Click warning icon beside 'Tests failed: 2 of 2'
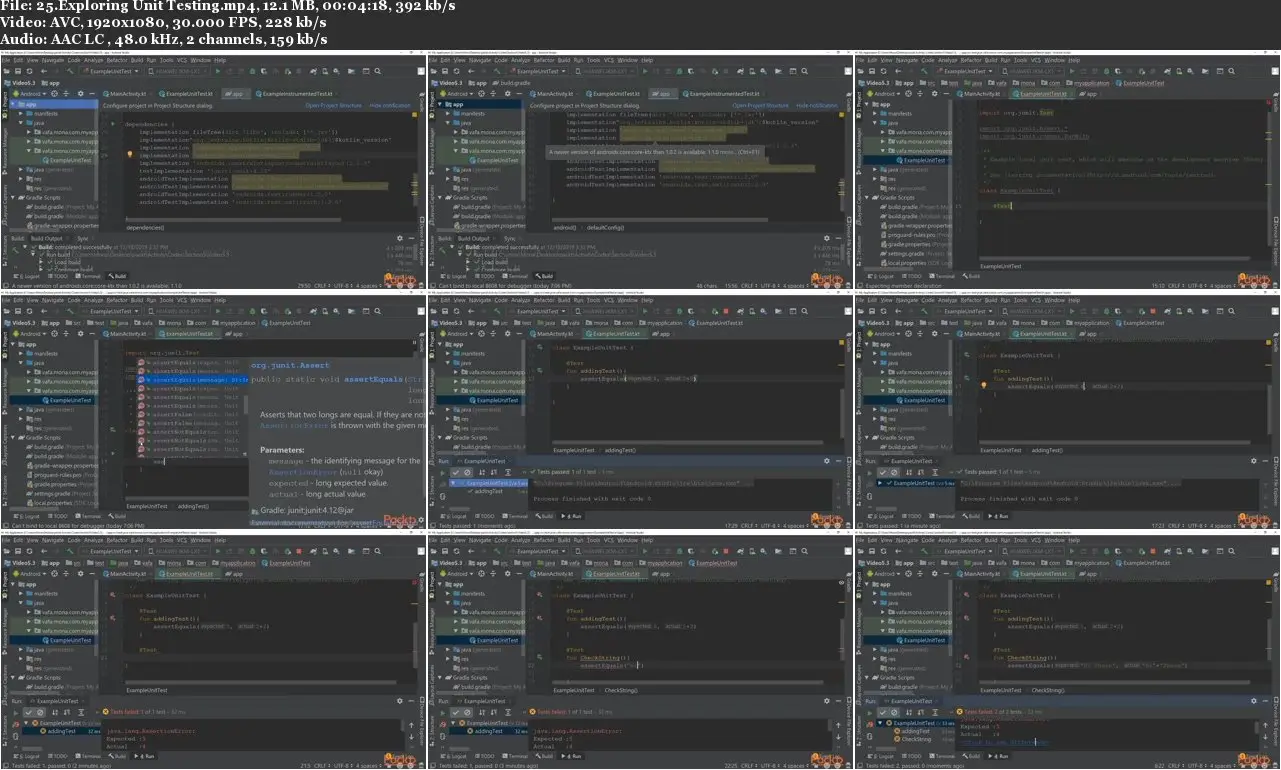 click(x=960, y=711)
